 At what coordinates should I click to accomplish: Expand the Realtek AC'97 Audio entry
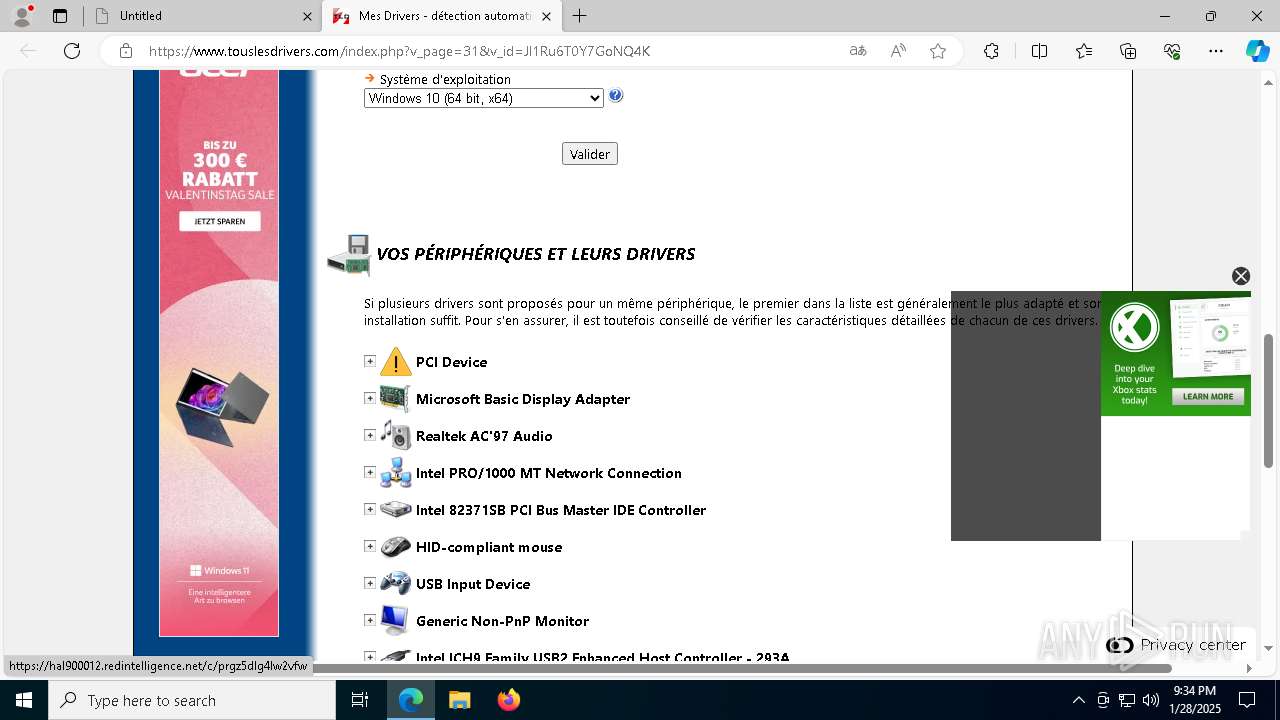pos(370,435)
